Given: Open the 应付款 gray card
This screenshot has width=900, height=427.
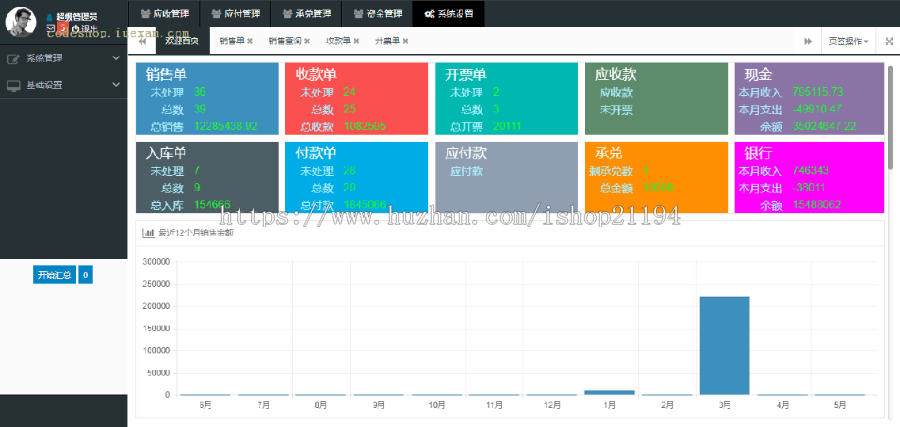Looking at the screenshot, I should click(x=506, y=177).
